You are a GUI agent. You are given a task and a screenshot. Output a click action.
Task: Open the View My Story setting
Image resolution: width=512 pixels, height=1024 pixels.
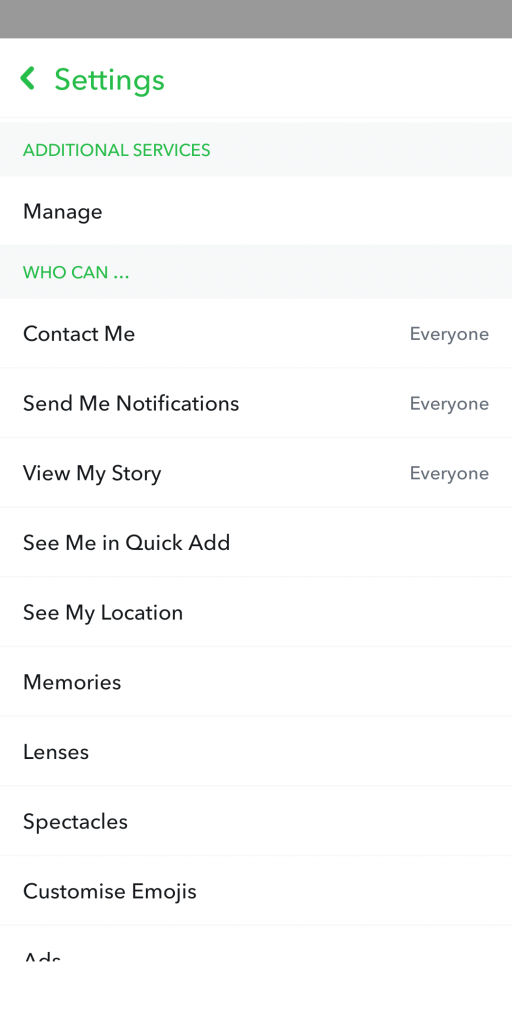click(x=256, y=473)
